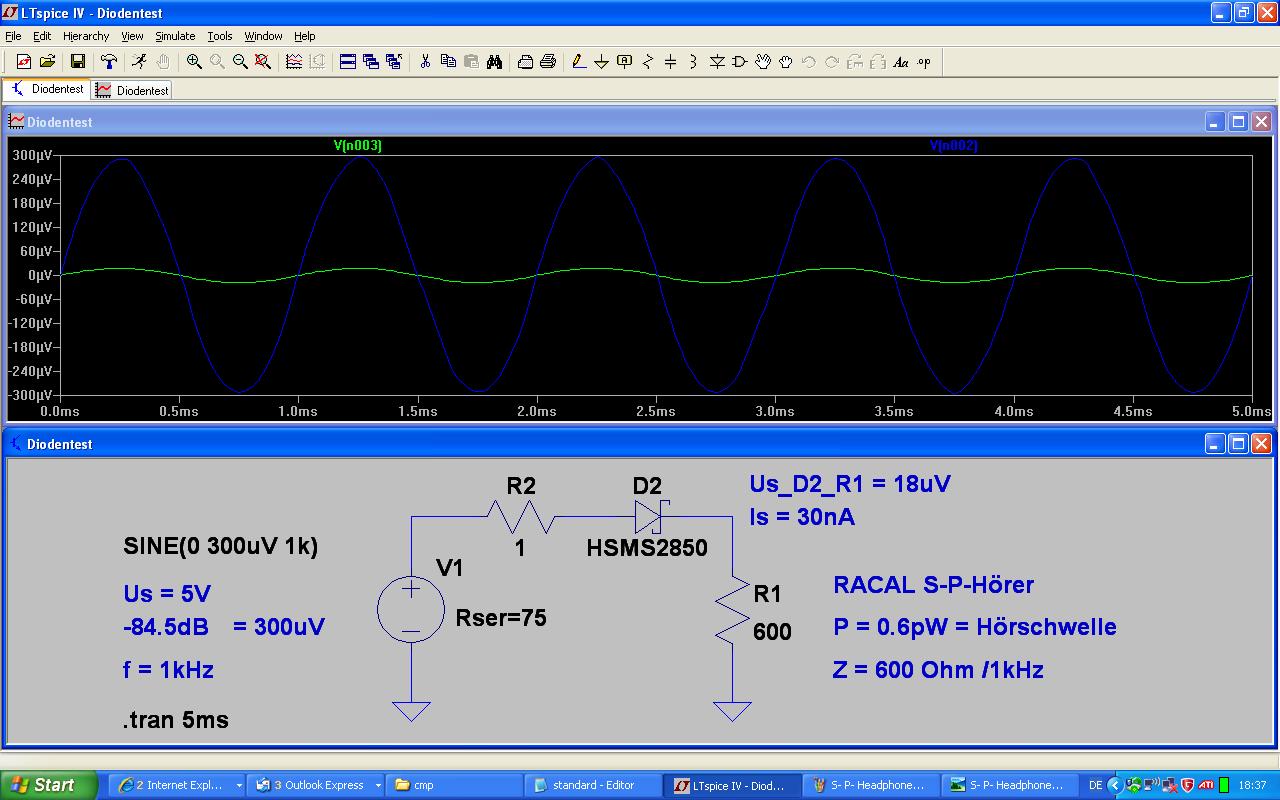Click the Zoom In magnifier icon
The height and width of the screenshot is (800, 1280).
click(194, 62)
